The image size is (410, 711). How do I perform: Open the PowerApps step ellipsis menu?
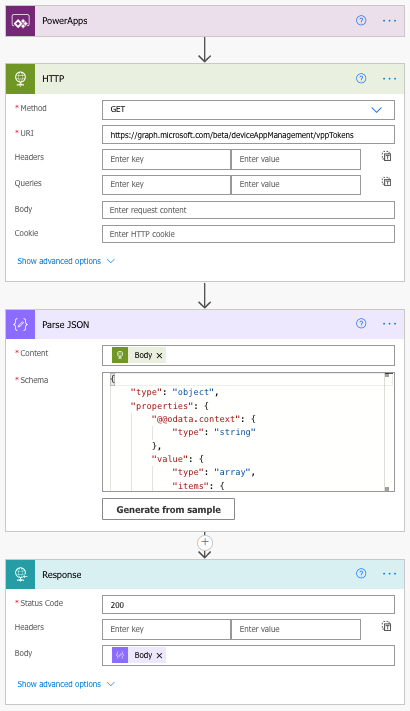pyautogui.click(x=389, y=21)
